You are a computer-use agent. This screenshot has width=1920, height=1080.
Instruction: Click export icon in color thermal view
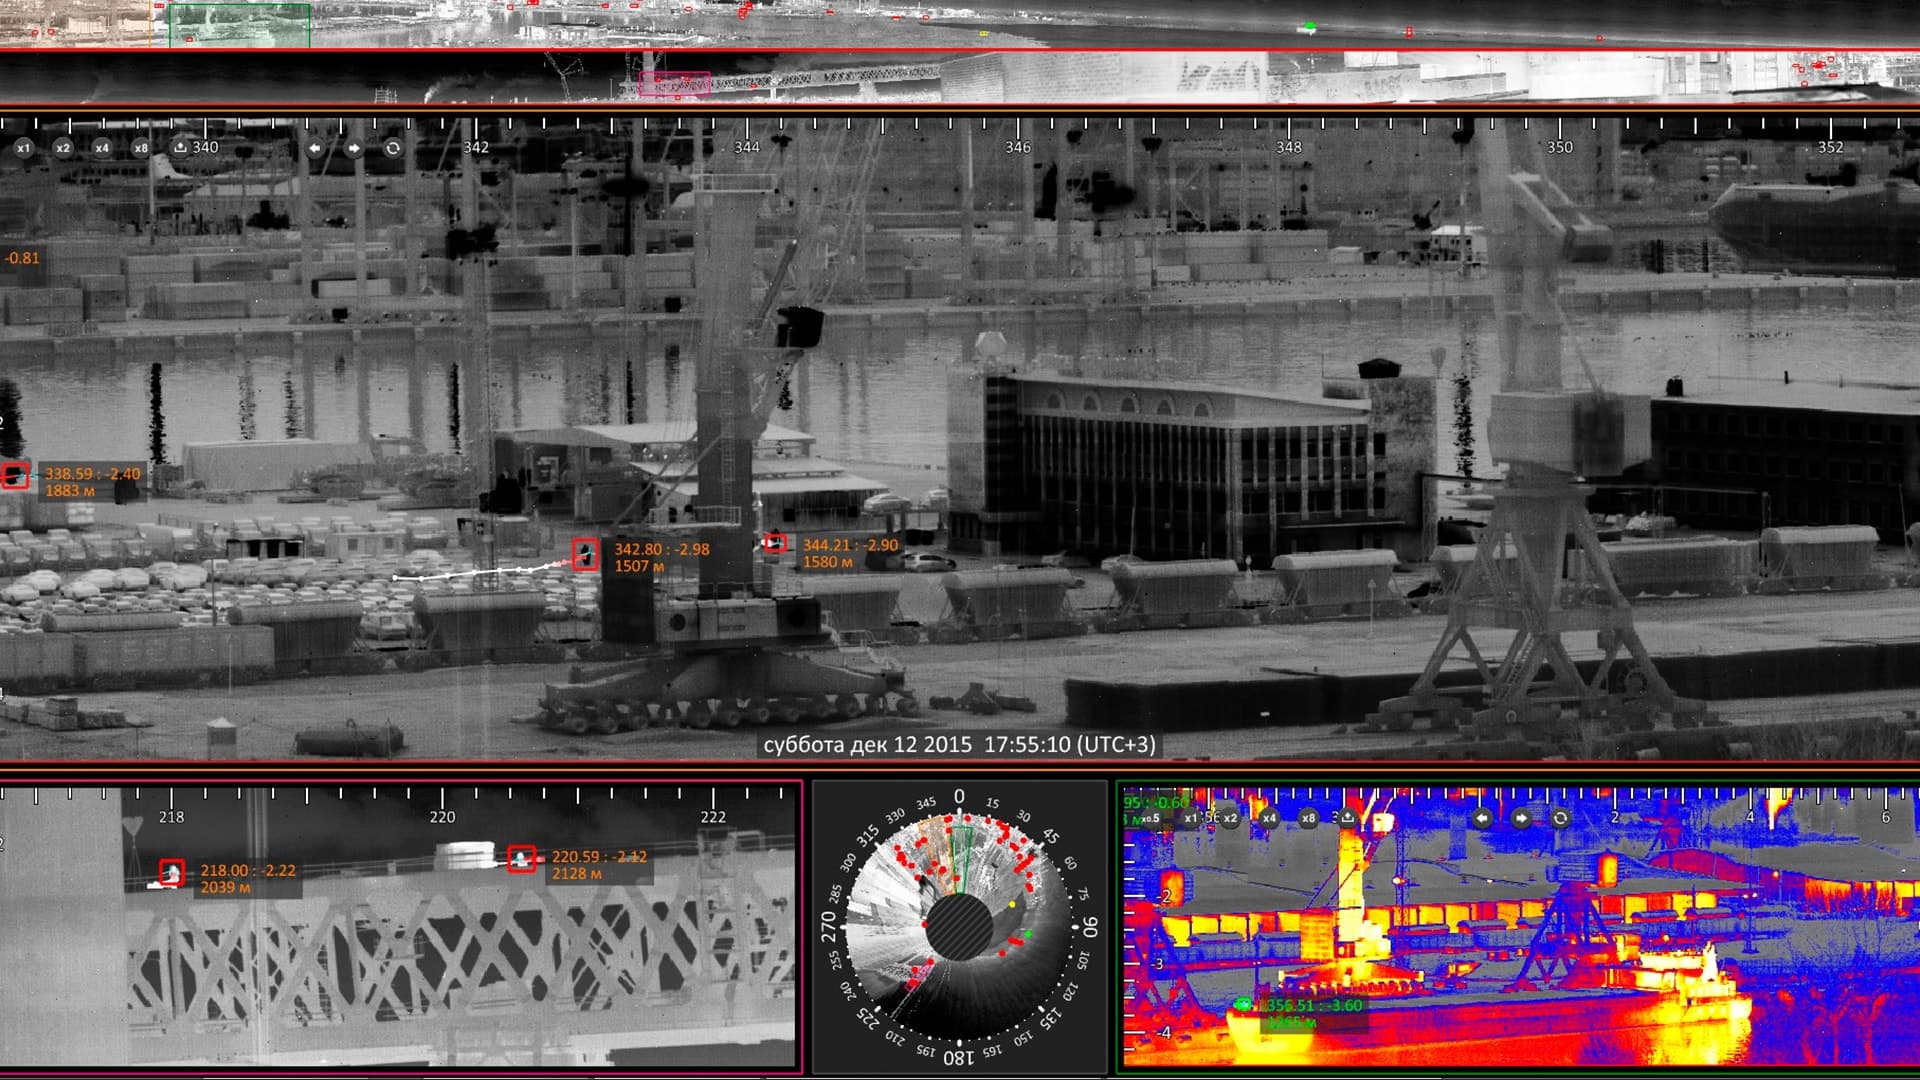point(1347,817)
